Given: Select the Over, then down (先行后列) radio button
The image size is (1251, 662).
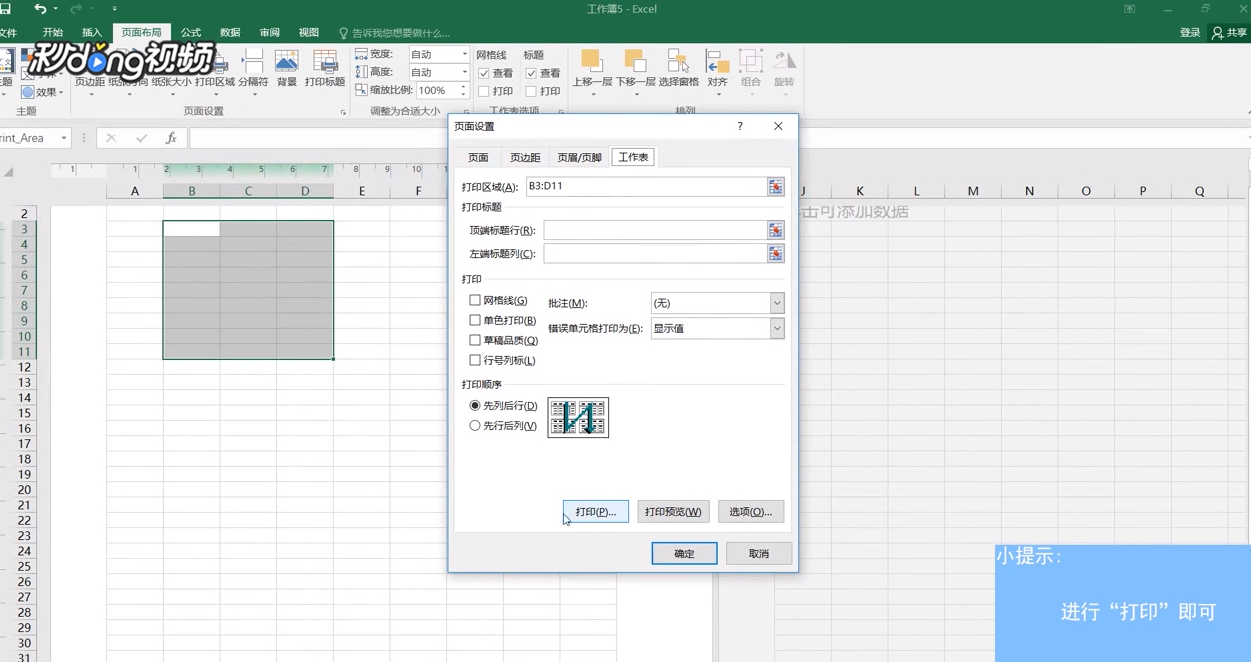Looking at the screenshot, I should (475, 426).
